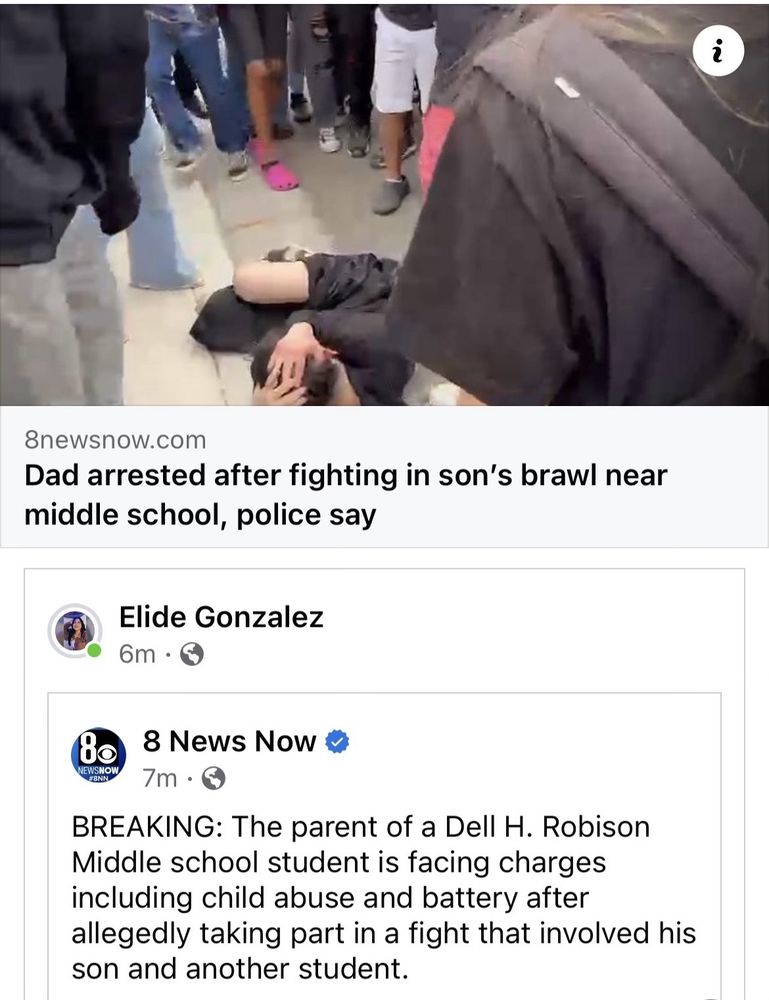Open the Elide Gonzalez name link
This screenshot has width=769, height=1000.
click(x=221, y=617)
